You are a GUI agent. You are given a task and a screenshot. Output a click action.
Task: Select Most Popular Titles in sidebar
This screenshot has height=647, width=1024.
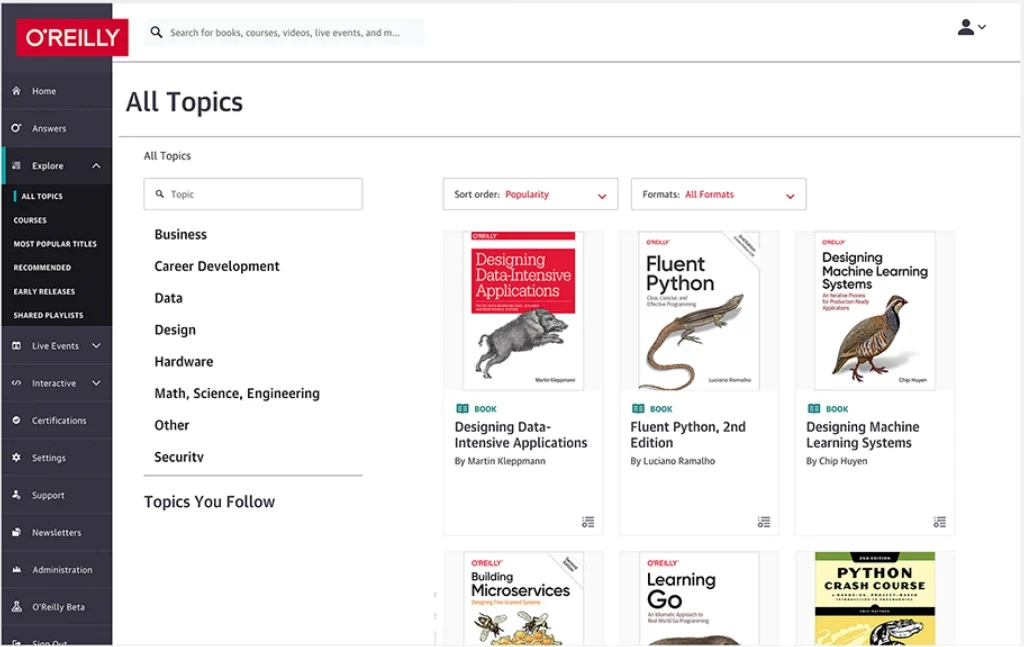click(55, 244)
